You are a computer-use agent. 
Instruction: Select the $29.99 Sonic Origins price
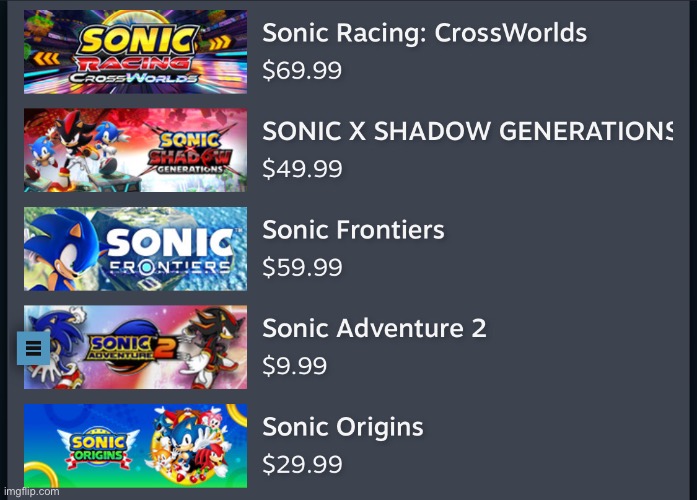pos(301,464)
